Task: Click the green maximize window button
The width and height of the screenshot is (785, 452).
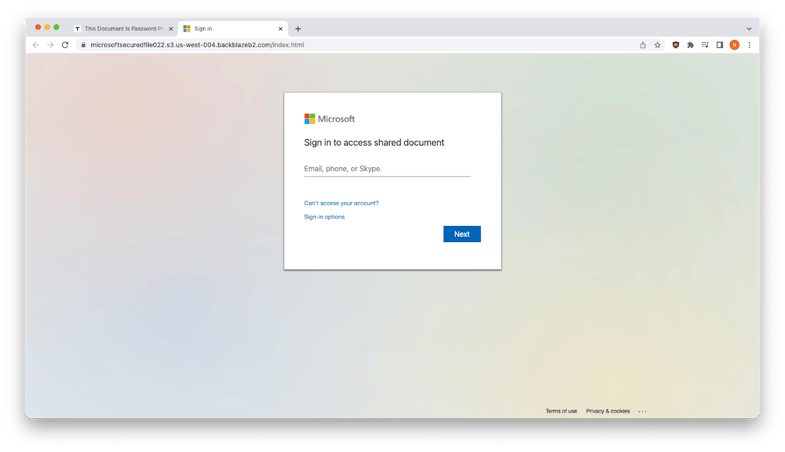Action: pos(57,27)
